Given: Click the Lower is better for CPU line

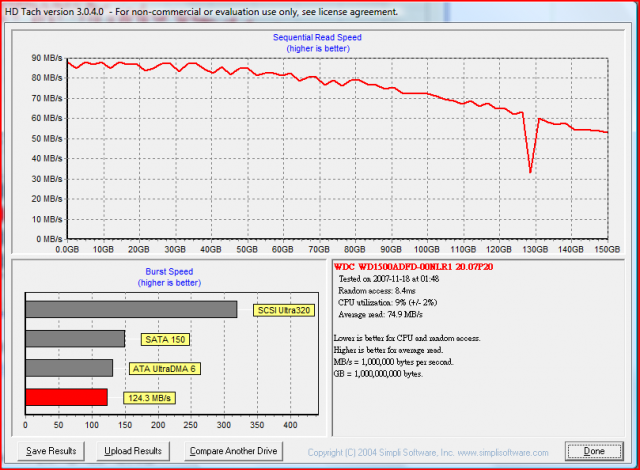Looking at the screenshot, I should click(407, 338).
